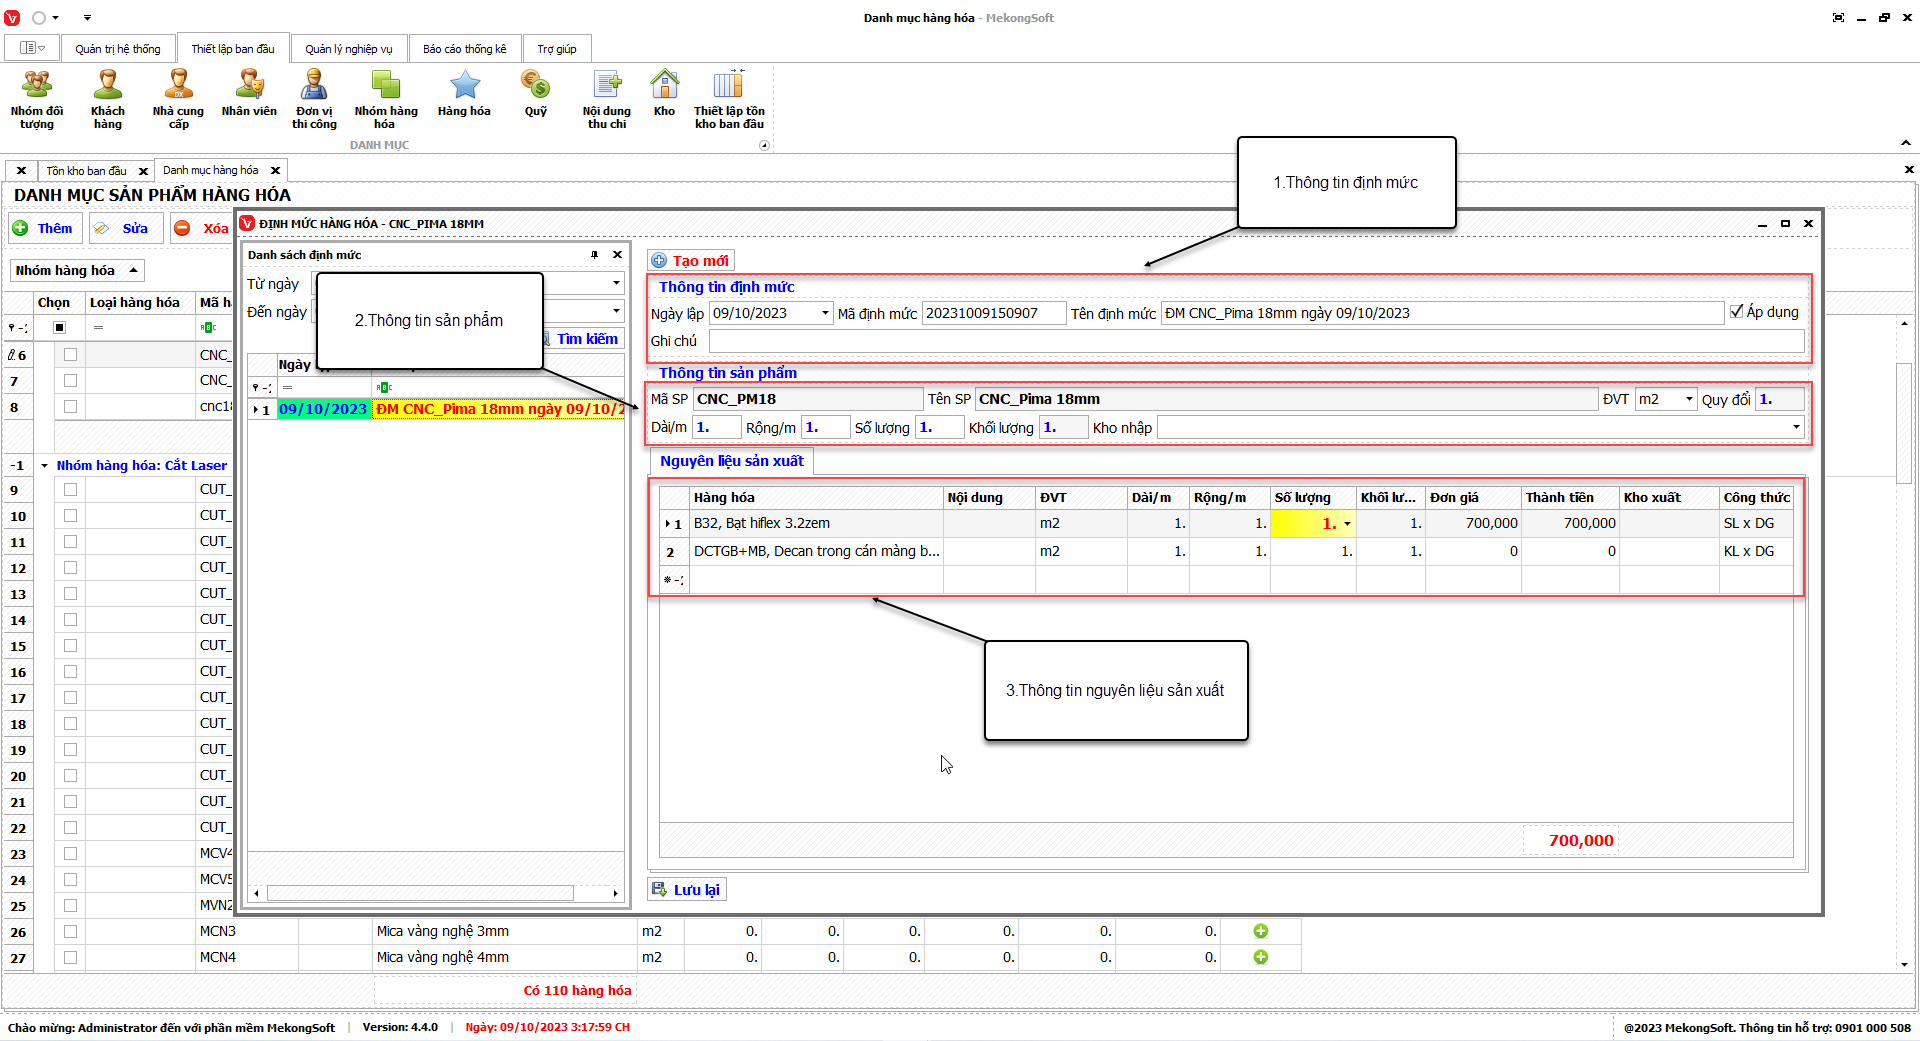Open the Kho nhập warehouse dropdown
This screenshot has width=1920, height=1041.
pos(1796,428)
